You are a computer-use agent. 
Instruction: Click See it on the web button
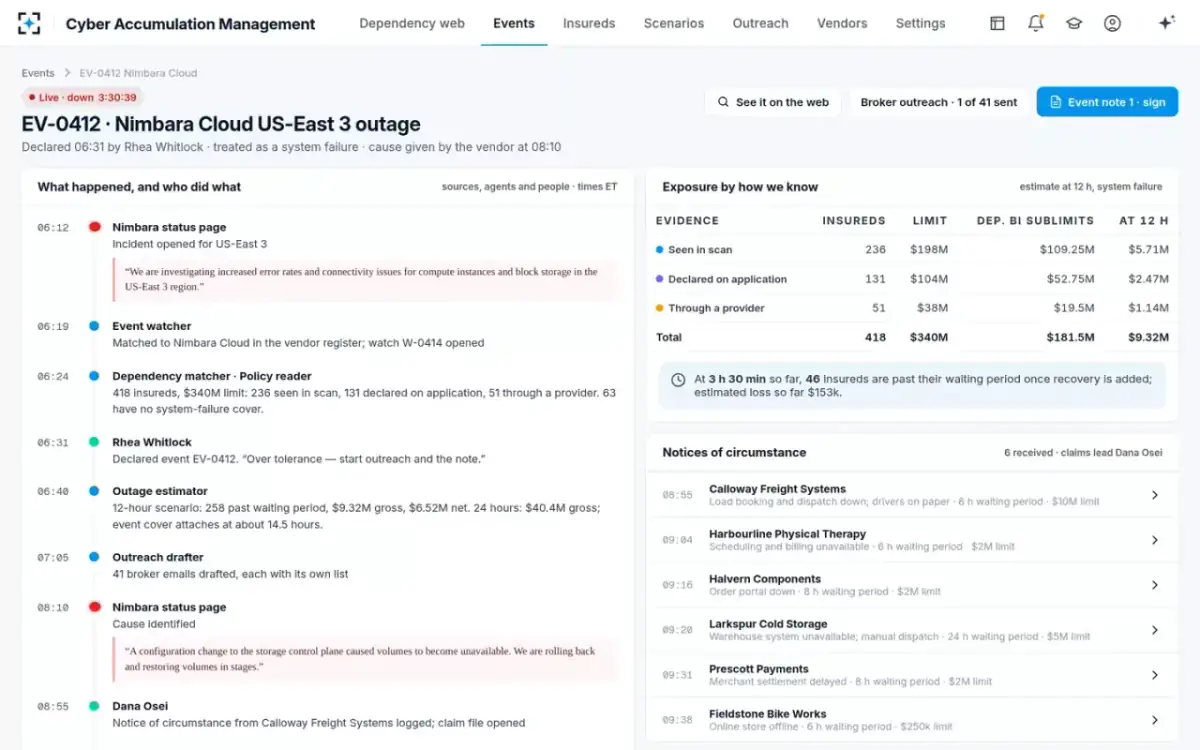[x=773, y=102]
